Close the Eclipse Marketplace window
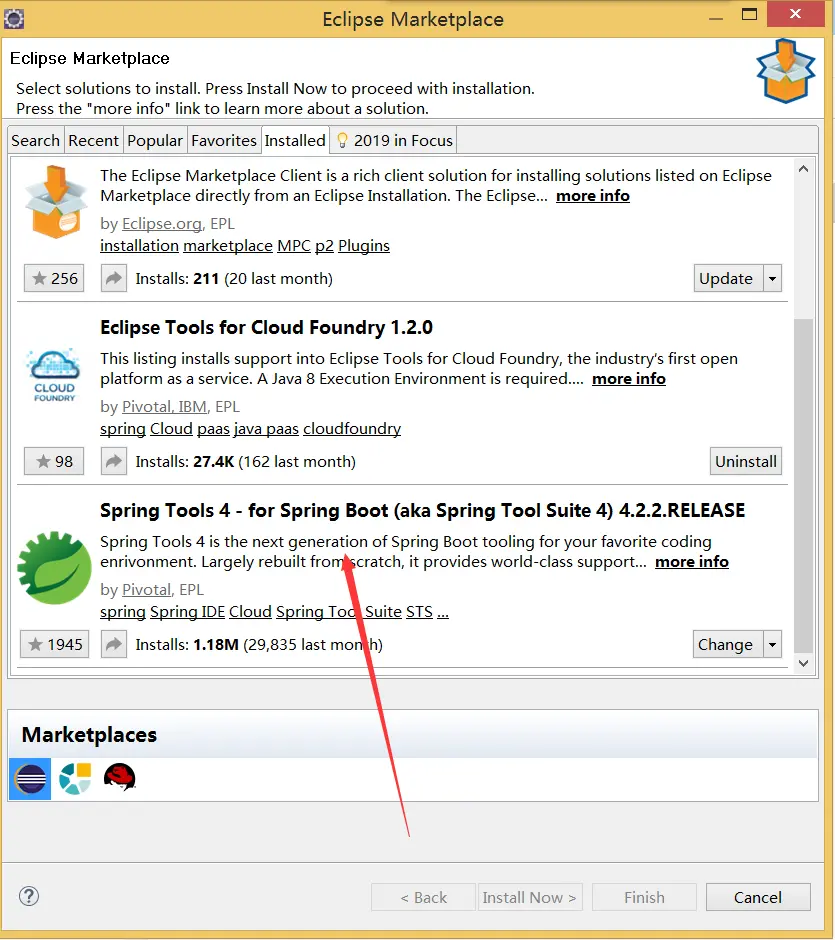This screenshot has height=940, width=835. (x=795, y=14)
